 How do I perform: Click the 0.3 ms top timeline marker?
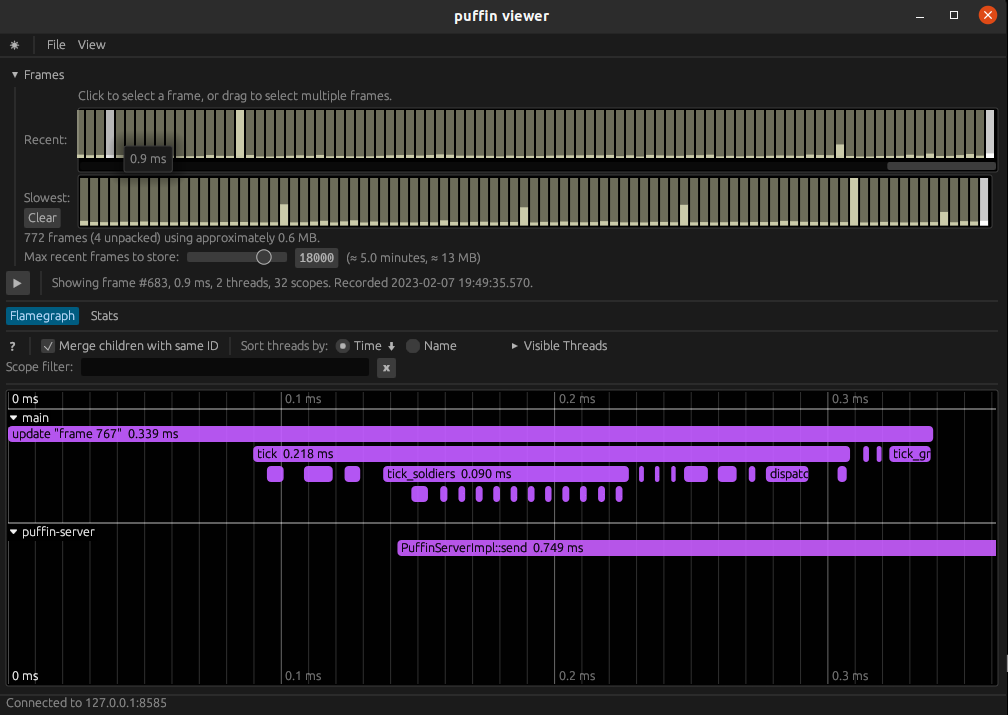tap(850, 399)
